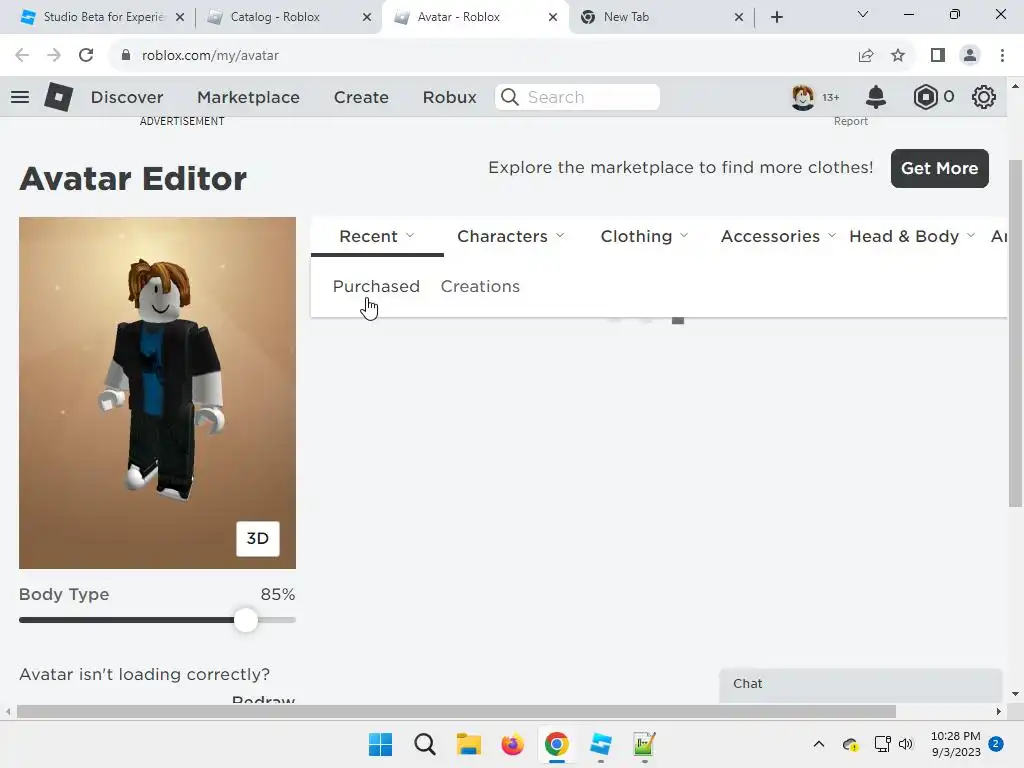Open Roblox Studio from the taskbar
The height and width of the screenshot is (768, 1024).
click(x=600, y=744)
